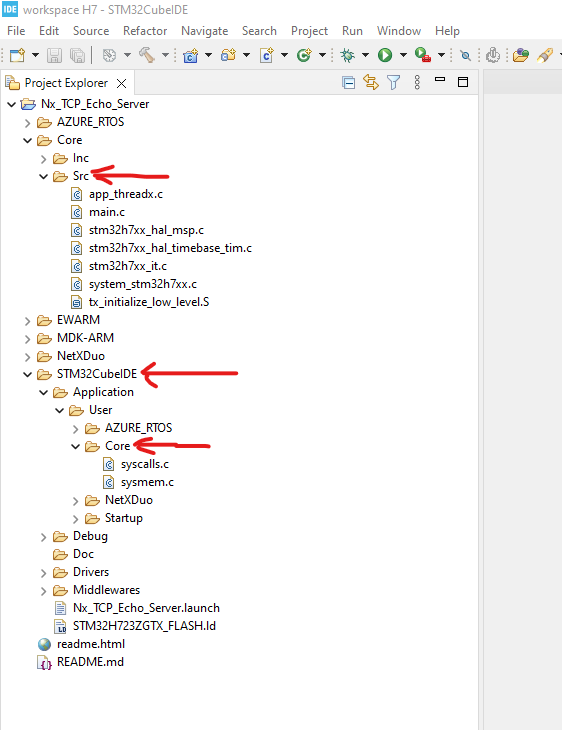The height and width of the screenshot is (730, 562).
Task: Click the device configuration tool icon
Action: coord(493,55)
